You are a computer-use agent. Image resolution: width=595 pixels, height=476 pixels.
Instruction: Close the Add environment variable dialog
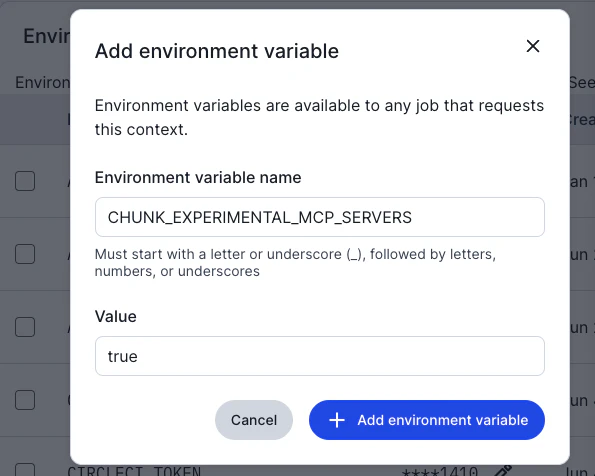click(533, 46)
